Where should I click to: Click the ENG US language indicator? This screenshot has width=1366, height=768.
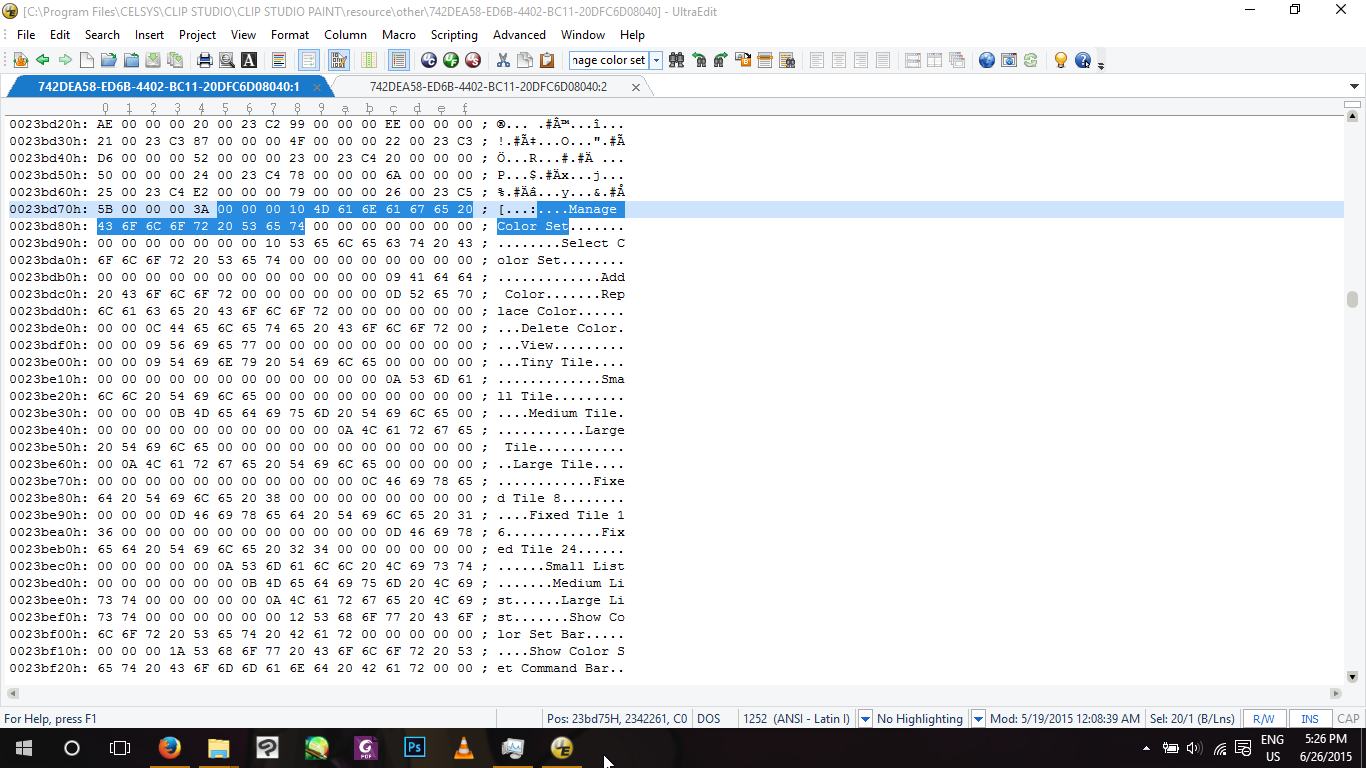tap(1272, 748)
